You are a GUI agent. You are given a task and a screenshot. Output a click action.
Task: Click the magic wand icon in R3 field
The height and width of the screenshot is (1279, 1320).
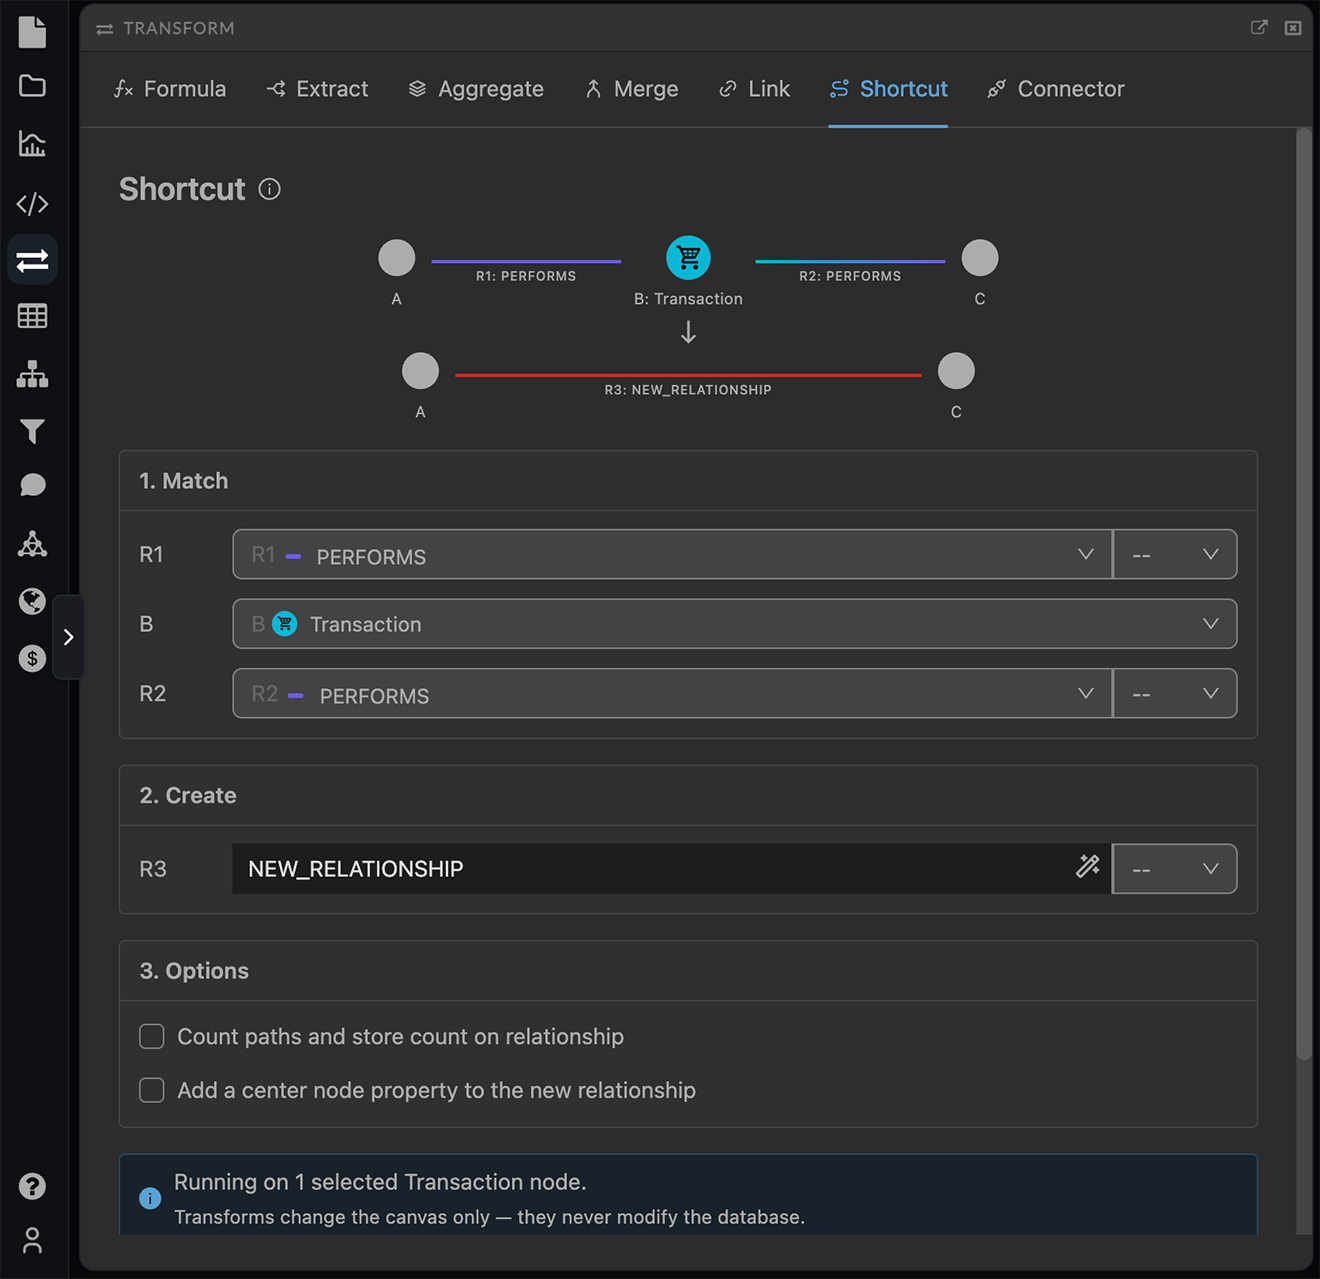click(1088, 867)
